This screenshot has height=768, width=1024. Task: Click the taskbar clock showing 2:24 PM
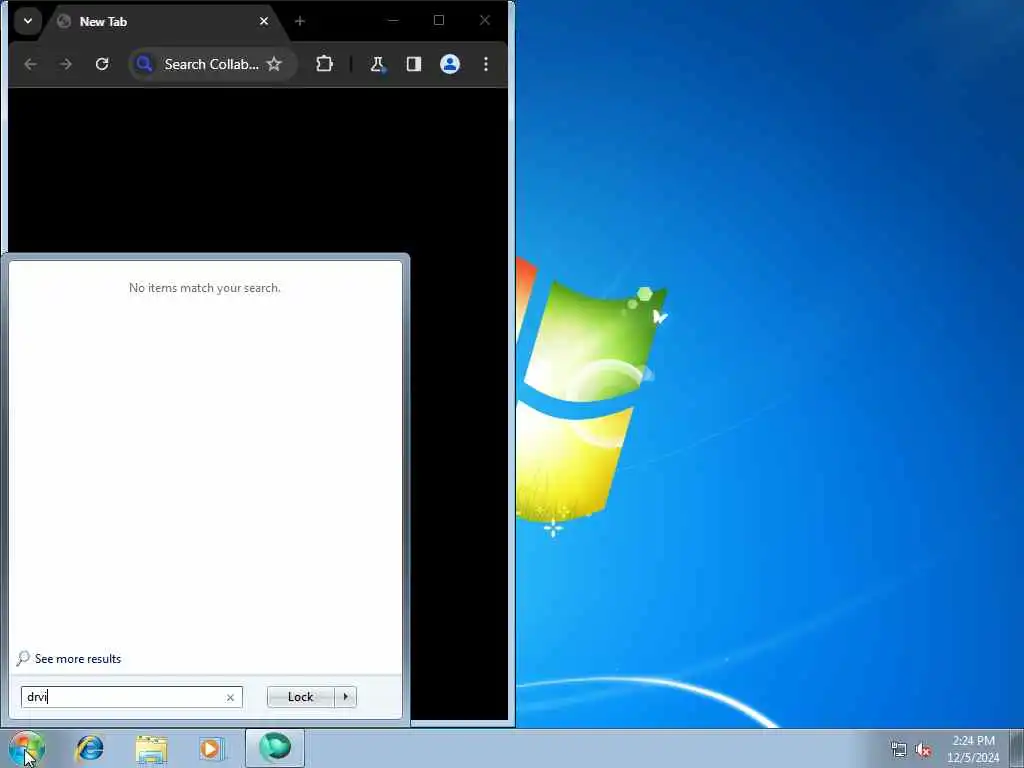[x=973, y=749]
